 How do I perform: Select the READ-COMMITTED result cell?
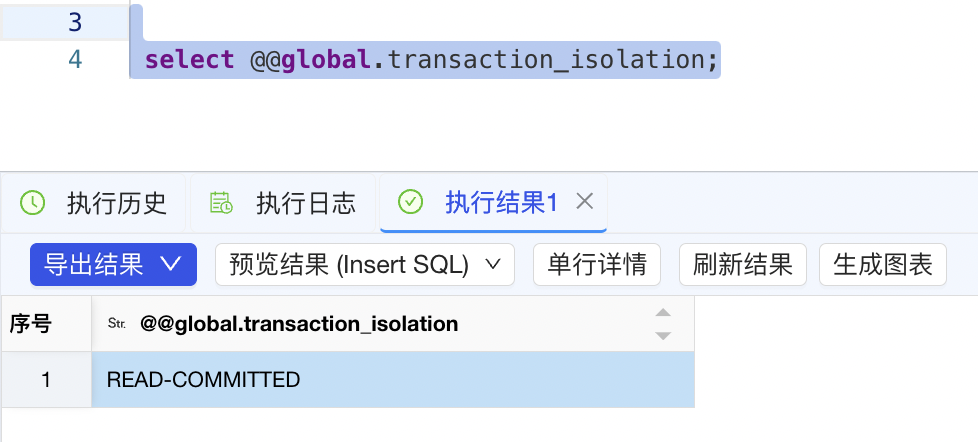(x=392, y=380)
